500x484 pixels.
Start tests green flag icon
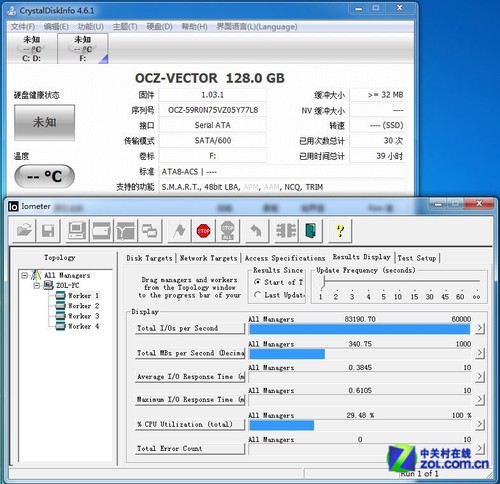coord(179,230)
